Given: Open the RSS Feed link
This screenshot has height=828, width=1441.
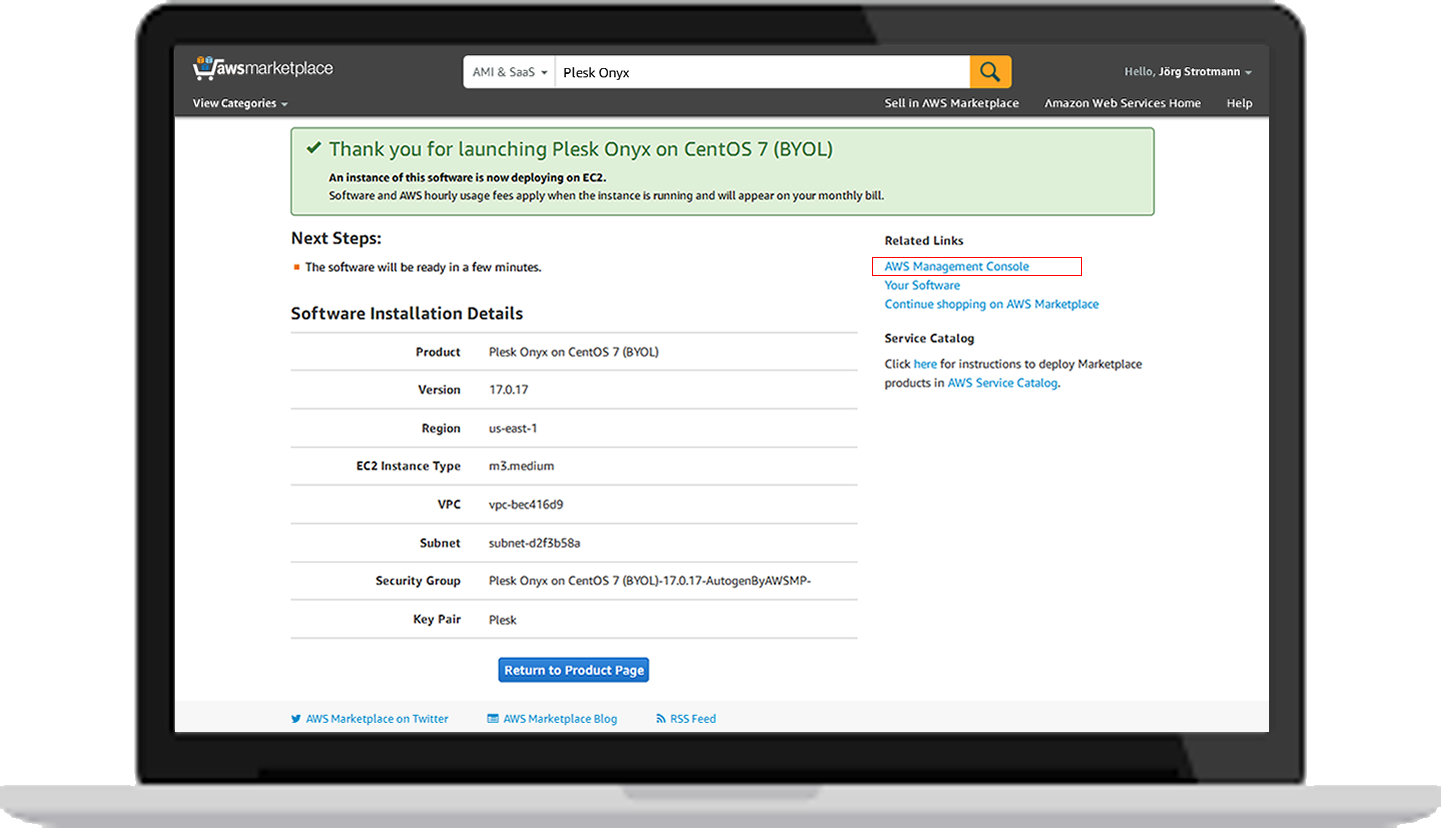Looking at the screenshot, I should pyautogui.click(x=693, y=719).
